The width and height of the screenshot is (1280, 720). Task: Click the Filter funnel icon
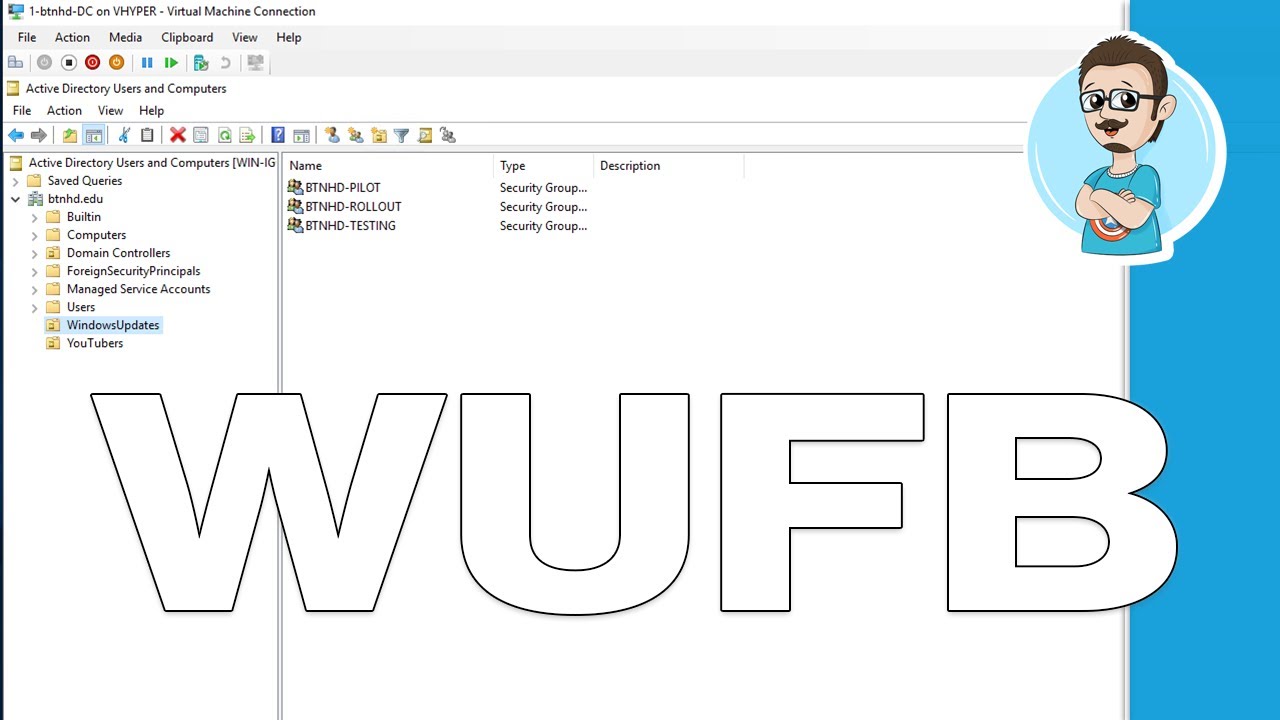coord(401,135)
